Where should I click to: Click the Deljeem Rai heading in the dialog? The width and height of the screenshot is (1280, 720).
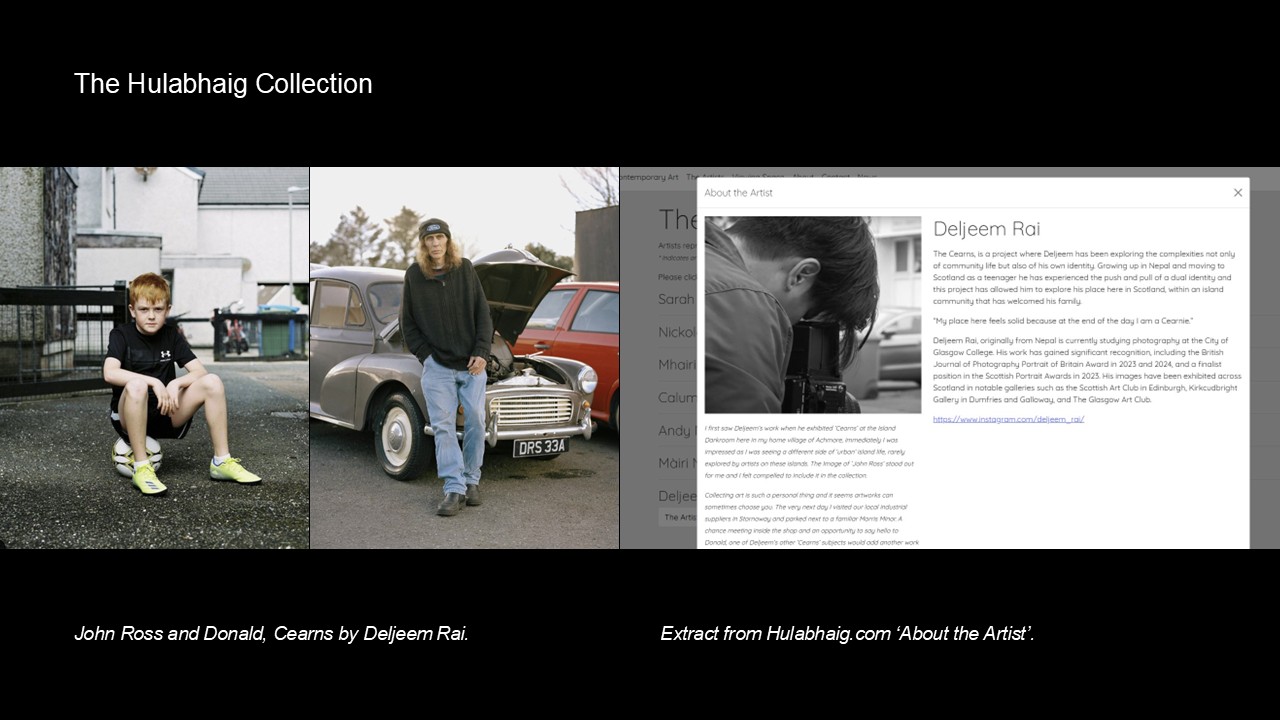pos(986,229)
